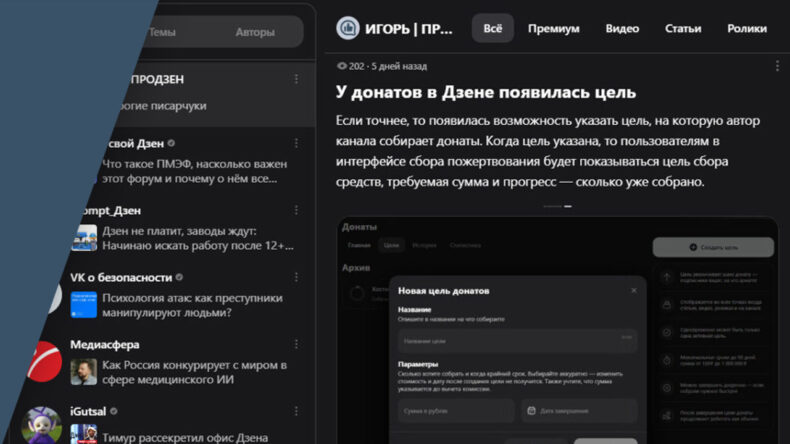The height and width of the screenshot is (444, 790).
Task: Select the Статьи tab
Action: pos(683,29)
